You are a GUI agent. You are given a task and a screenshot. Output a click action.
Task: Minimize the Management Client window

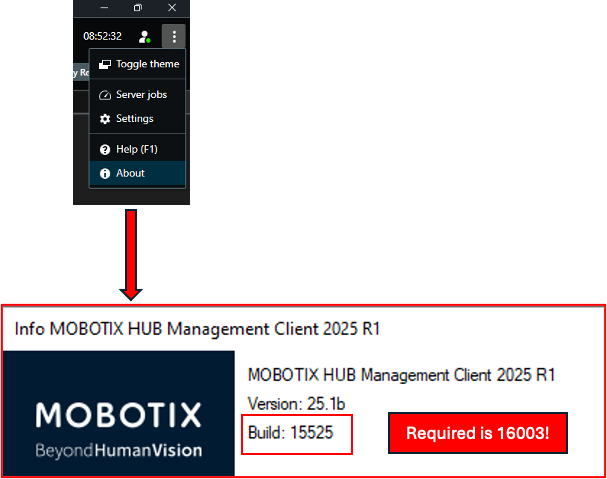click(104, 8)
